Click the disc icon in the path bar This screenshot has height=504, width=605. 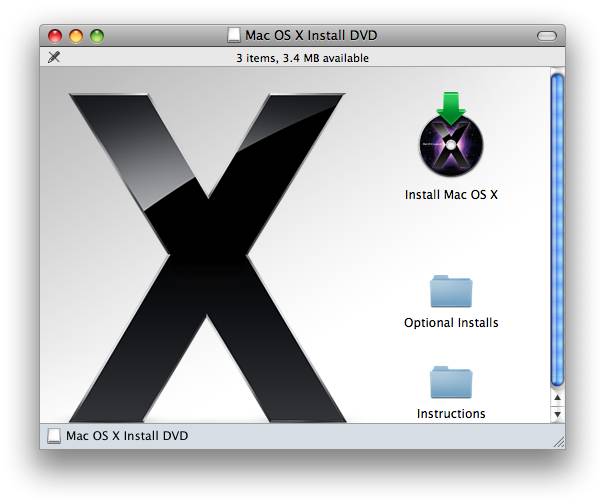click(x=54, y=436)
